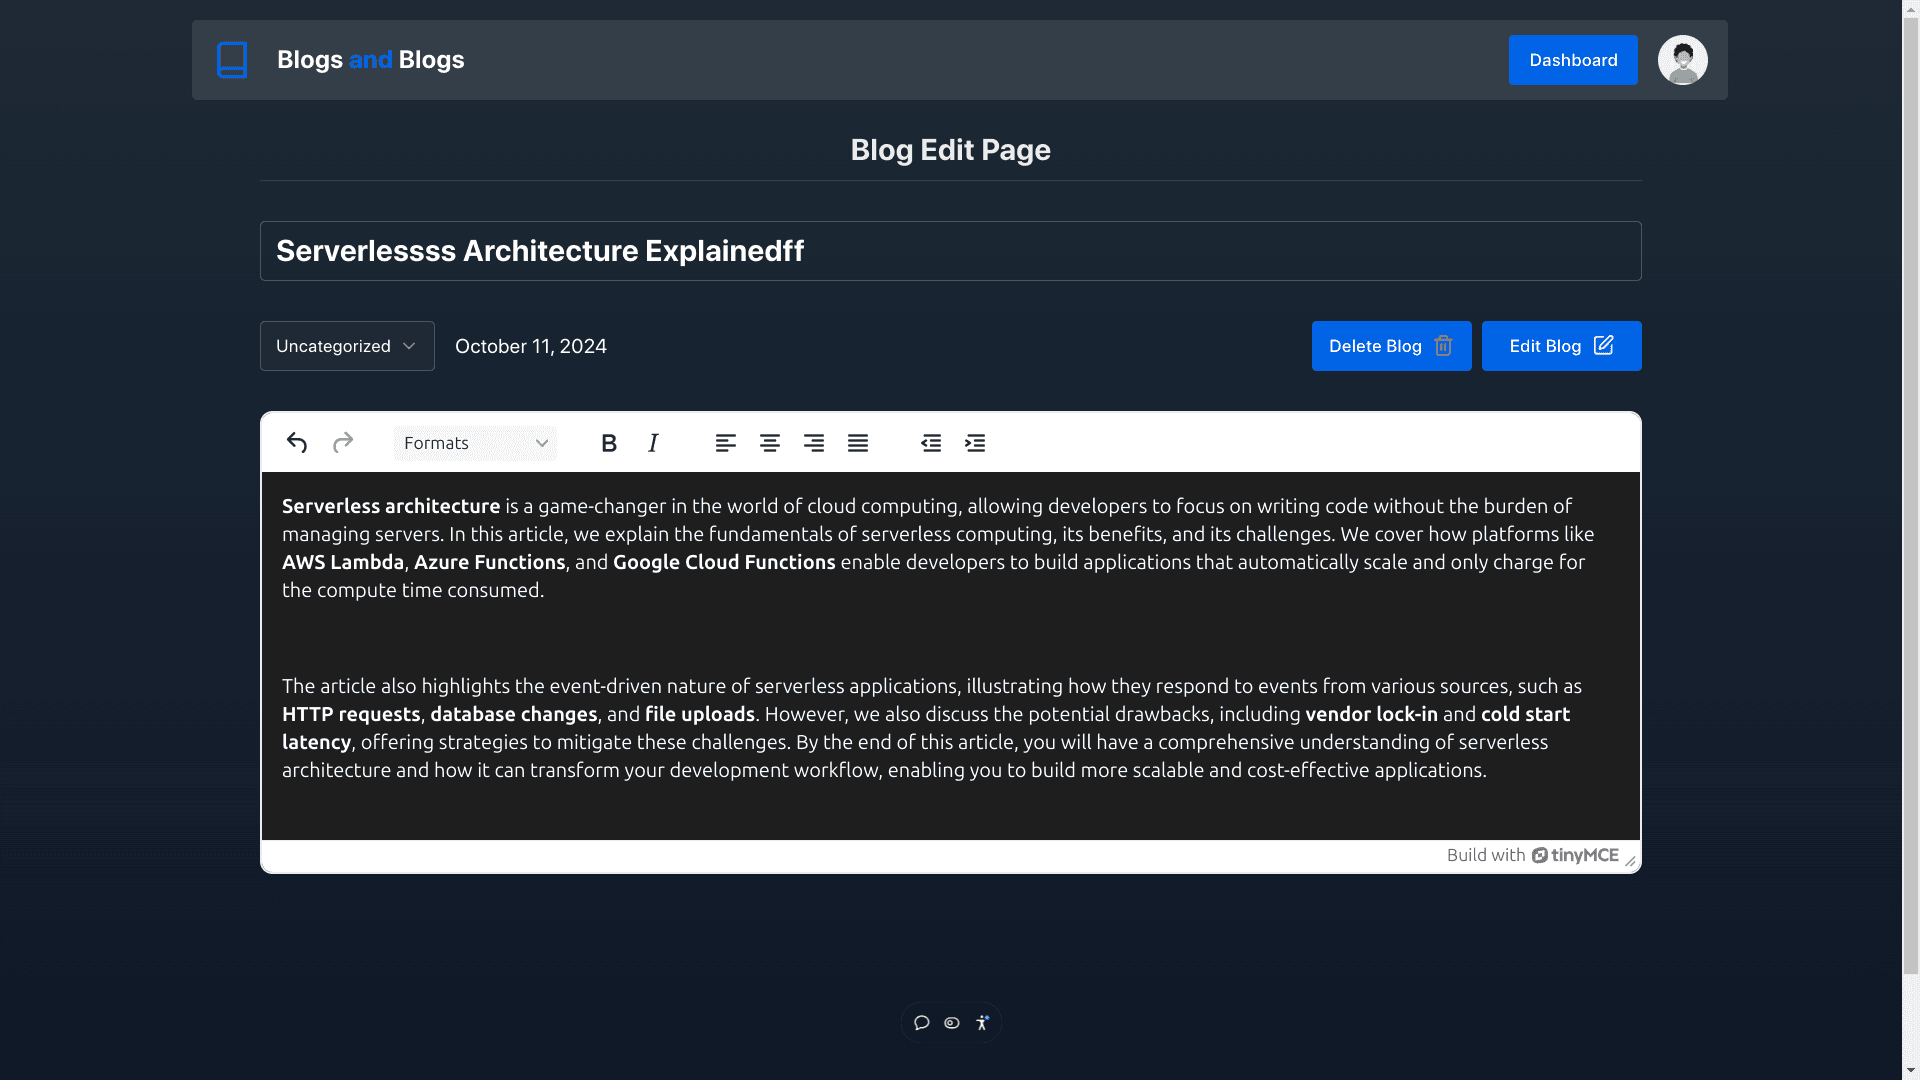The height and width of the screenshot is (1080, 1920).
Task: Click the undo arrow in editor toolbar
Action: tap(297, 443)
